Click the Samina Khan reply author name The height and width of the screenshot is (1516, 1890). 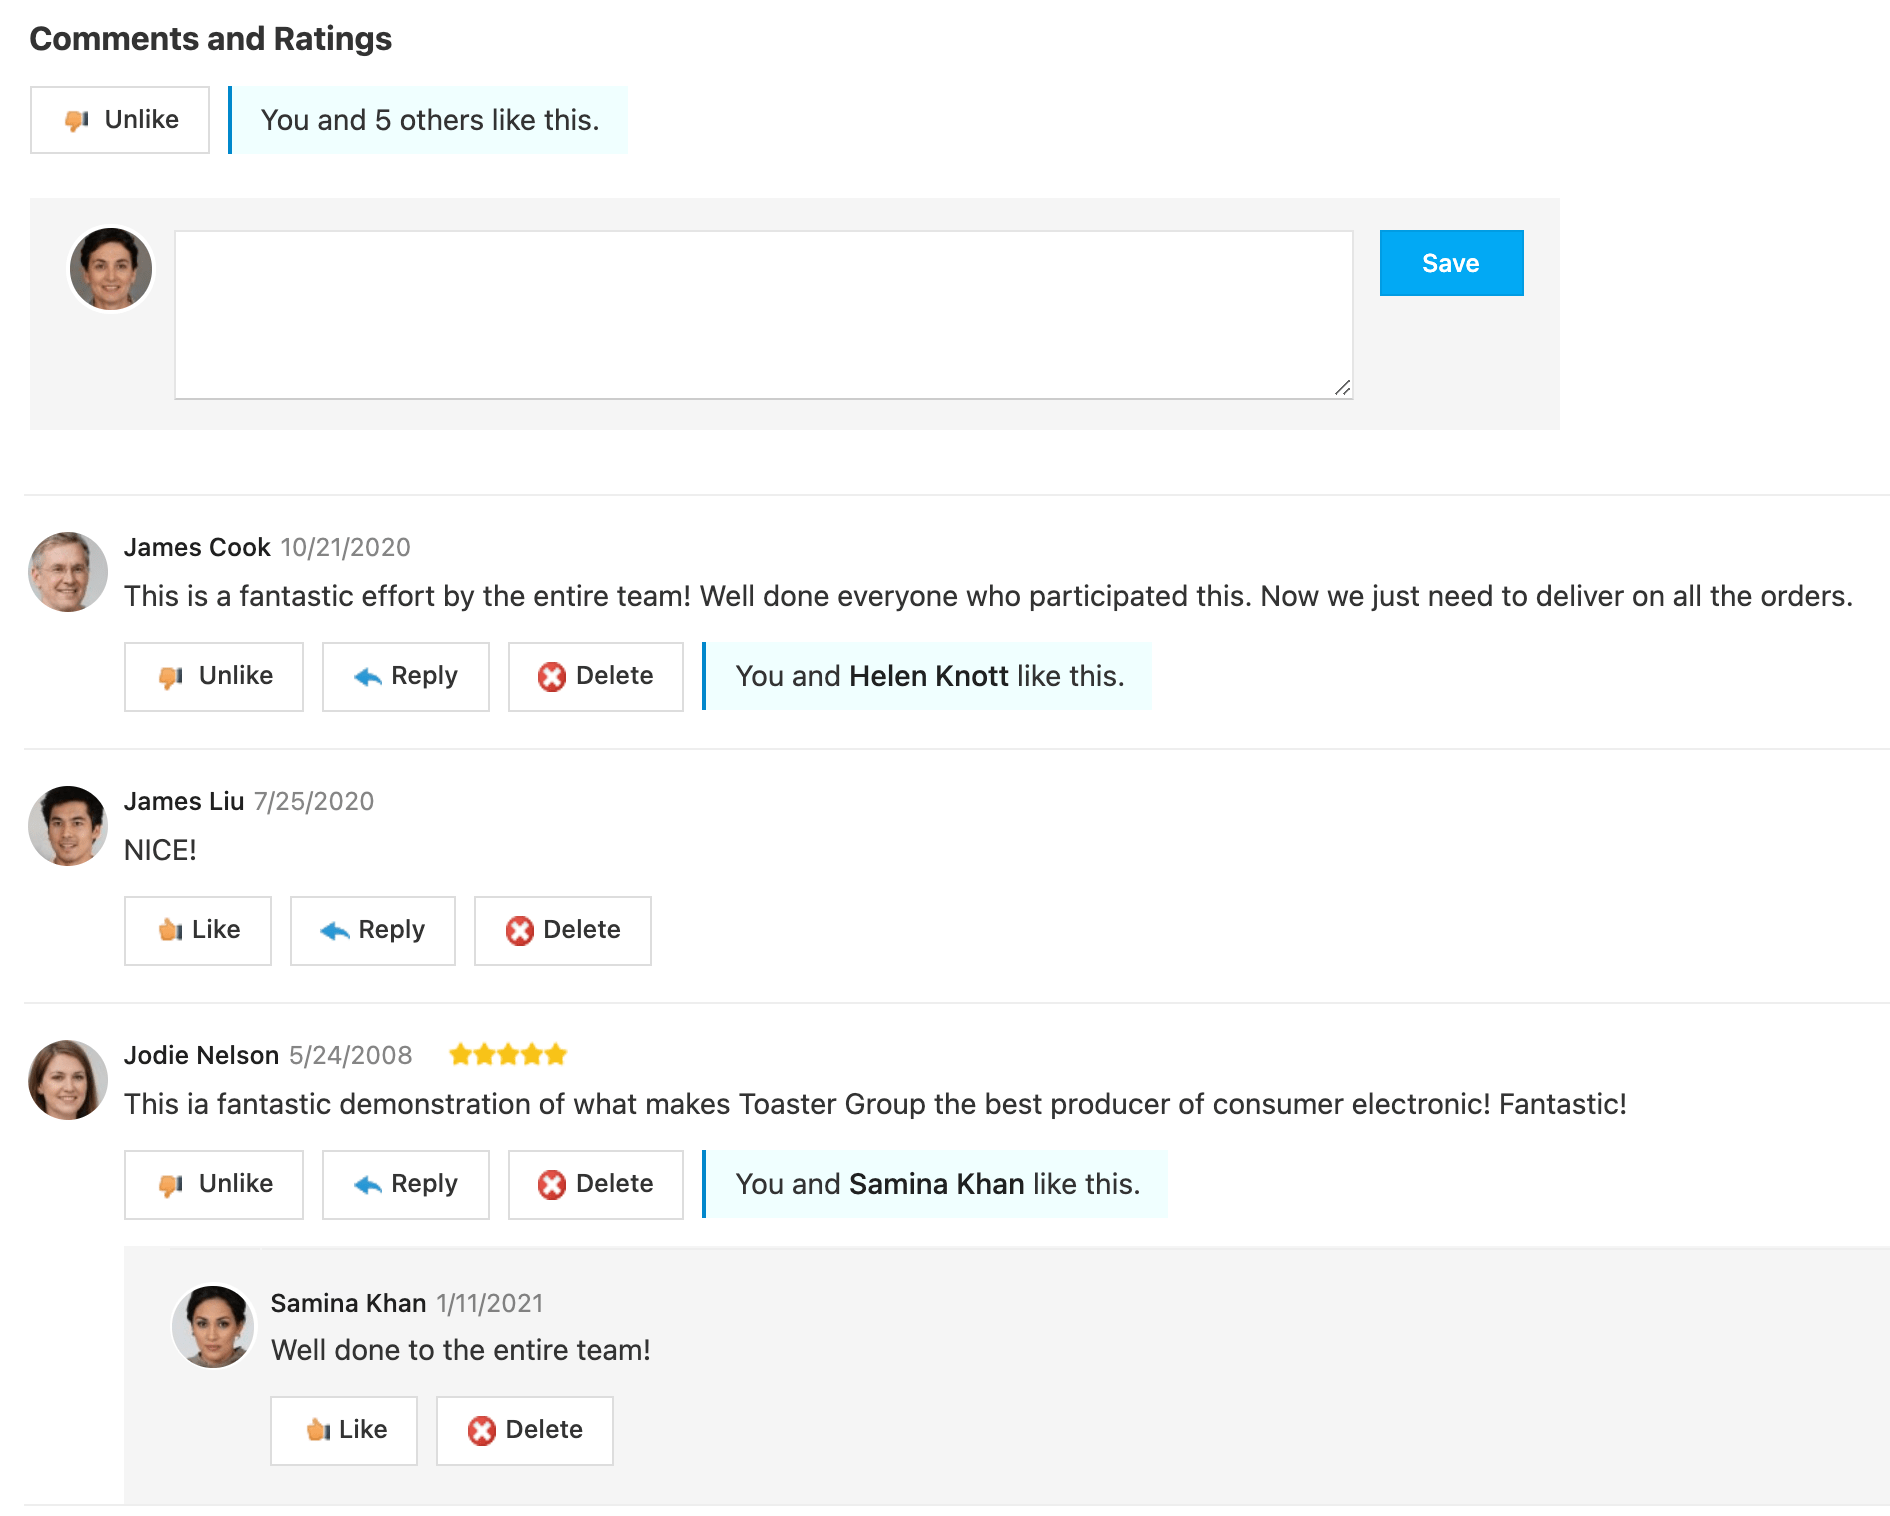point(348,1303)
